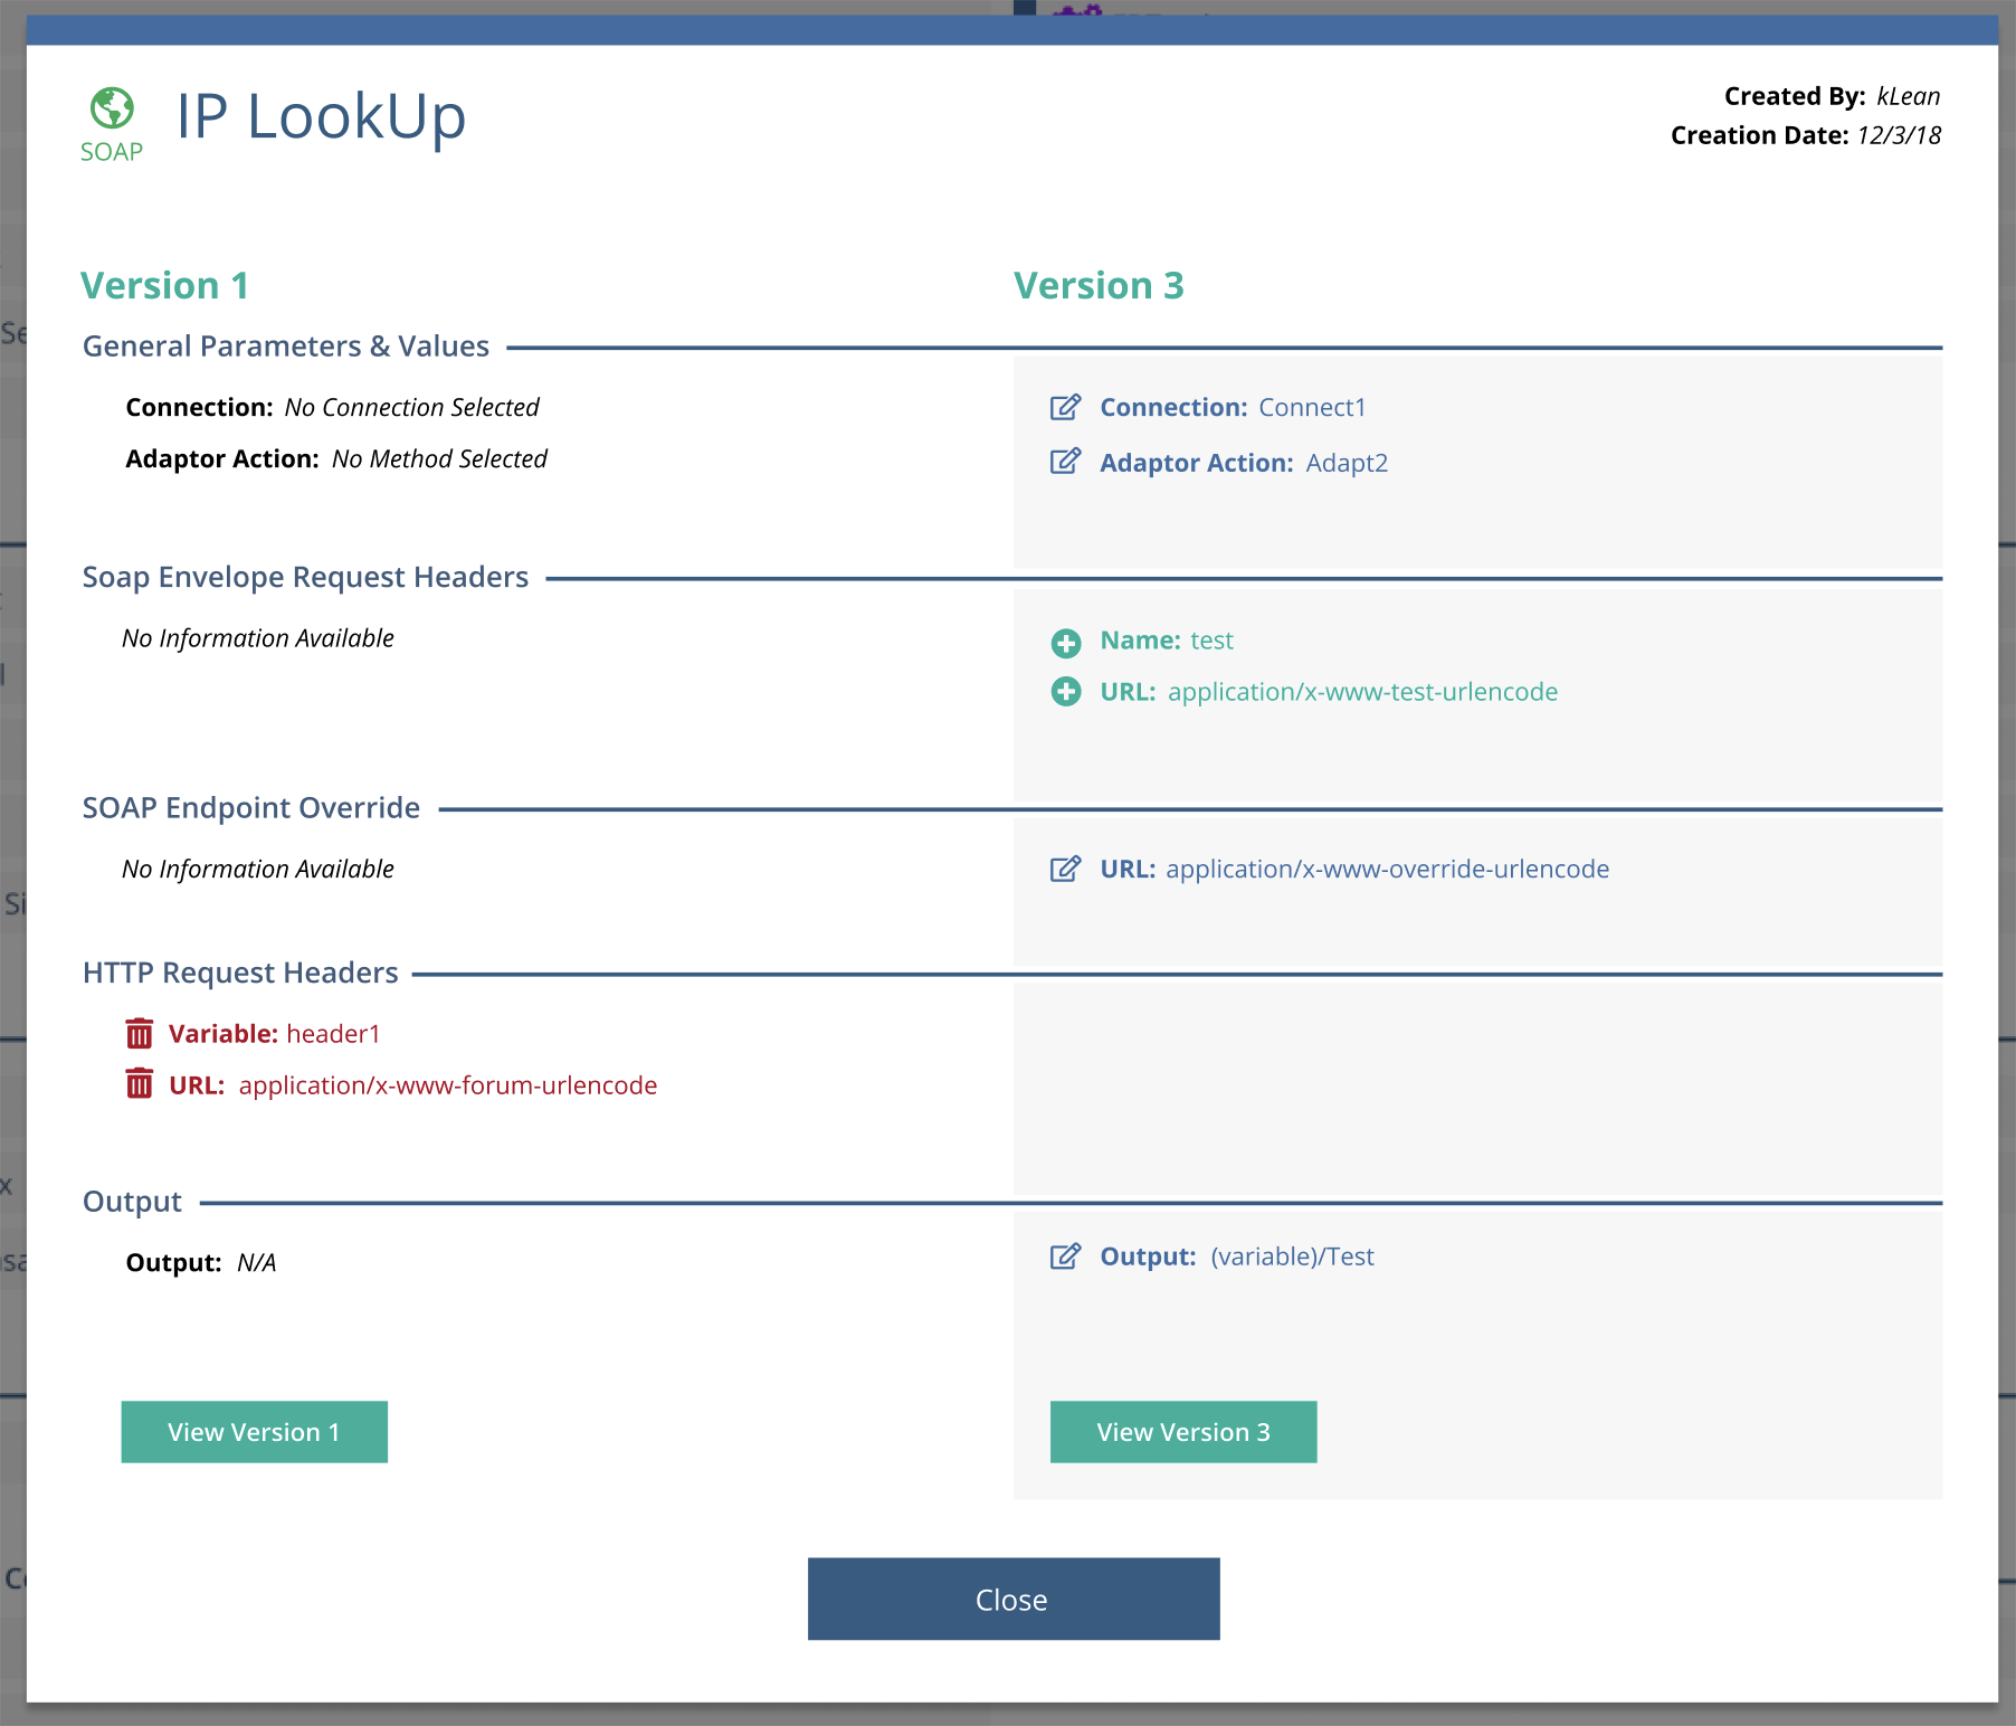Click the application/x-www-override-urlencode URL text
Viewport: 2016px width, 1726px height.
coord(1387,869)
